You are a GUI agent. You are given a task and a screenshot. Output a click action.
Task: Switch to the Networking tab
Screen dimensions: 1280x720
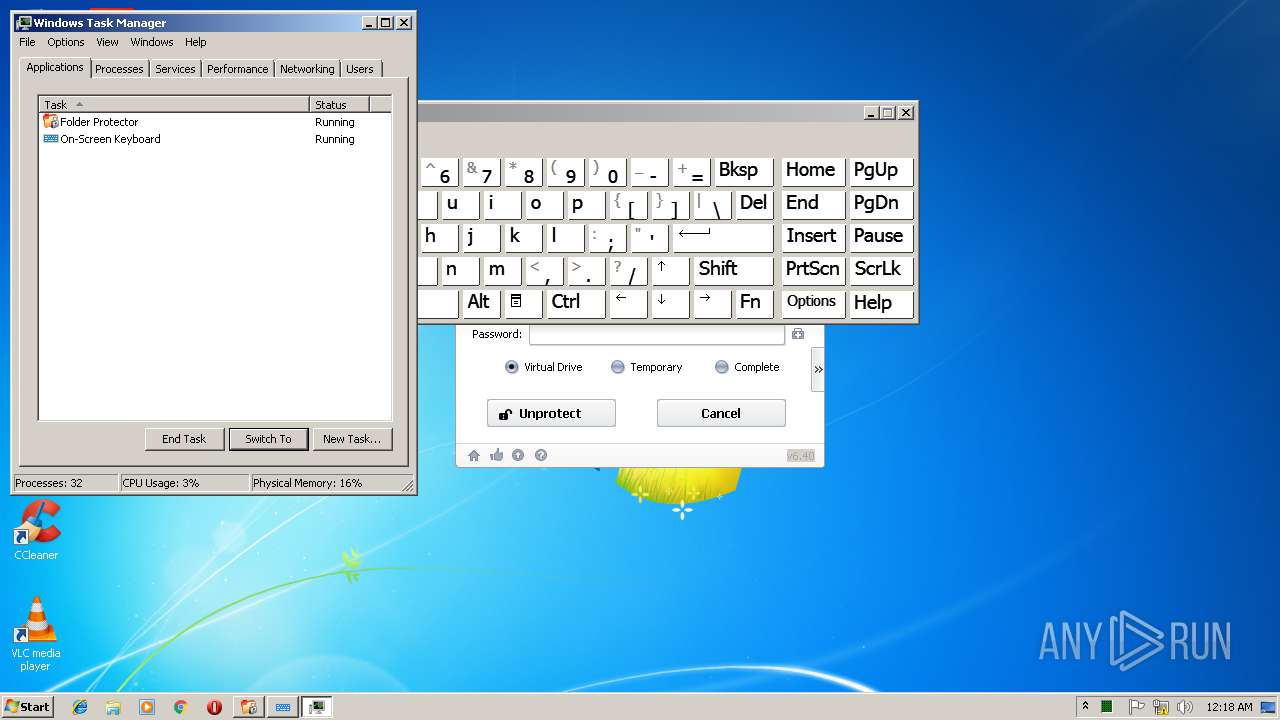point(307,69)
